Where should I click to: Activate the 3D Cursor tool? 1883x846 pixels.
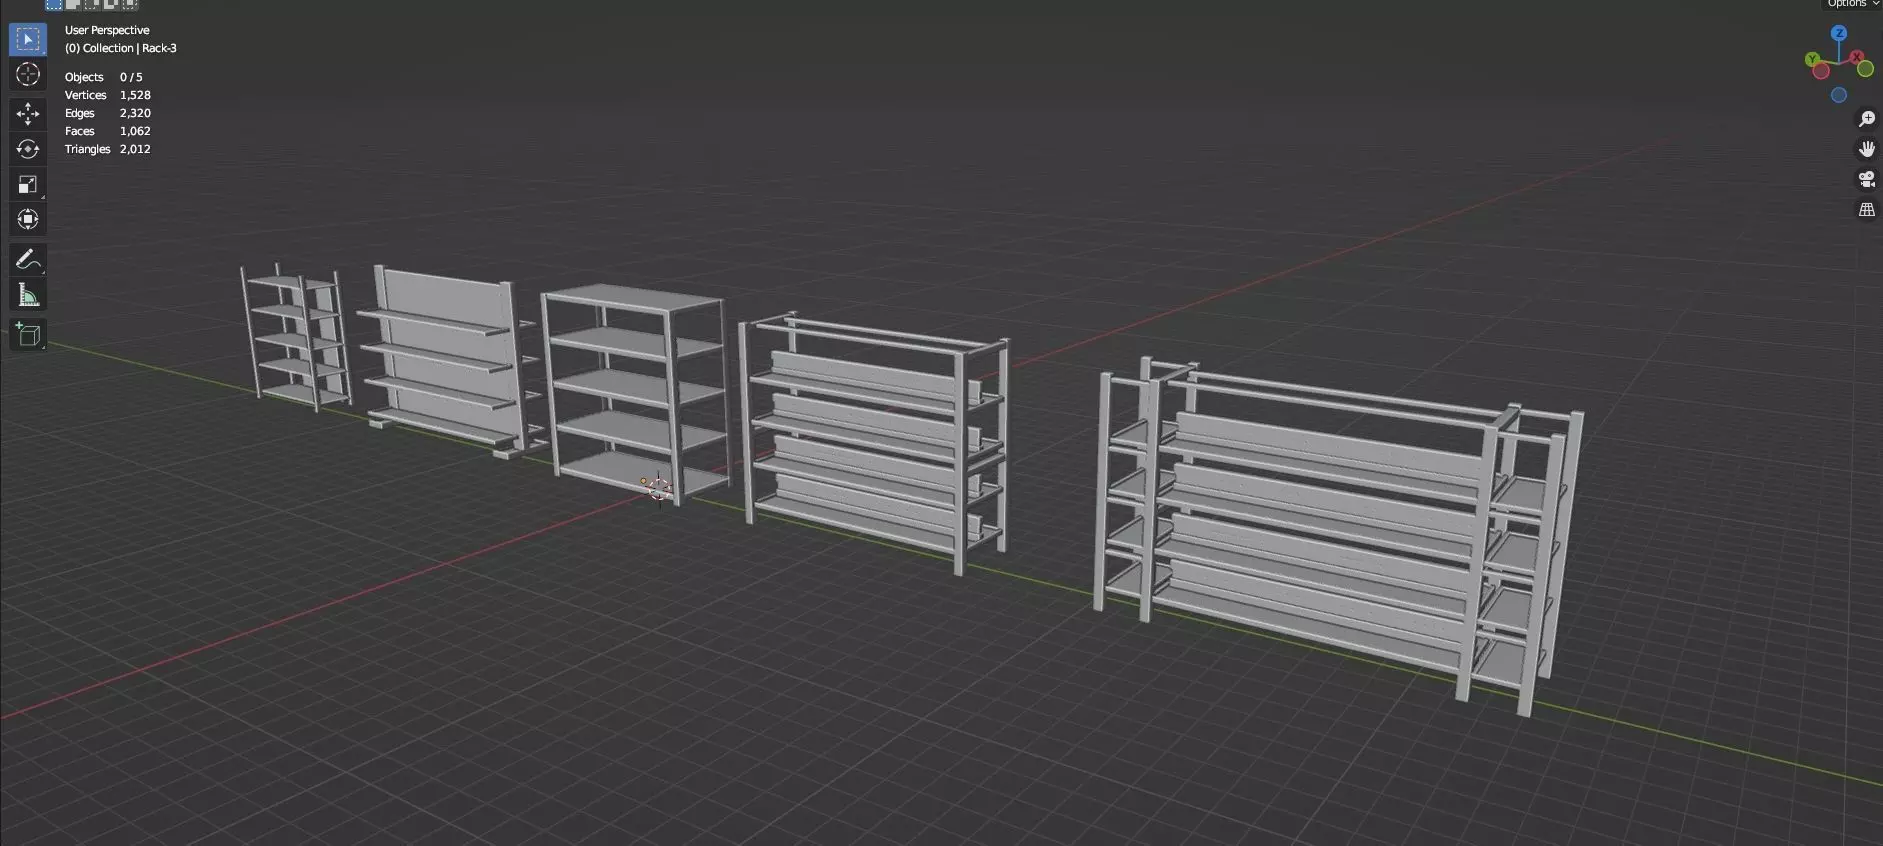[28, 74]
